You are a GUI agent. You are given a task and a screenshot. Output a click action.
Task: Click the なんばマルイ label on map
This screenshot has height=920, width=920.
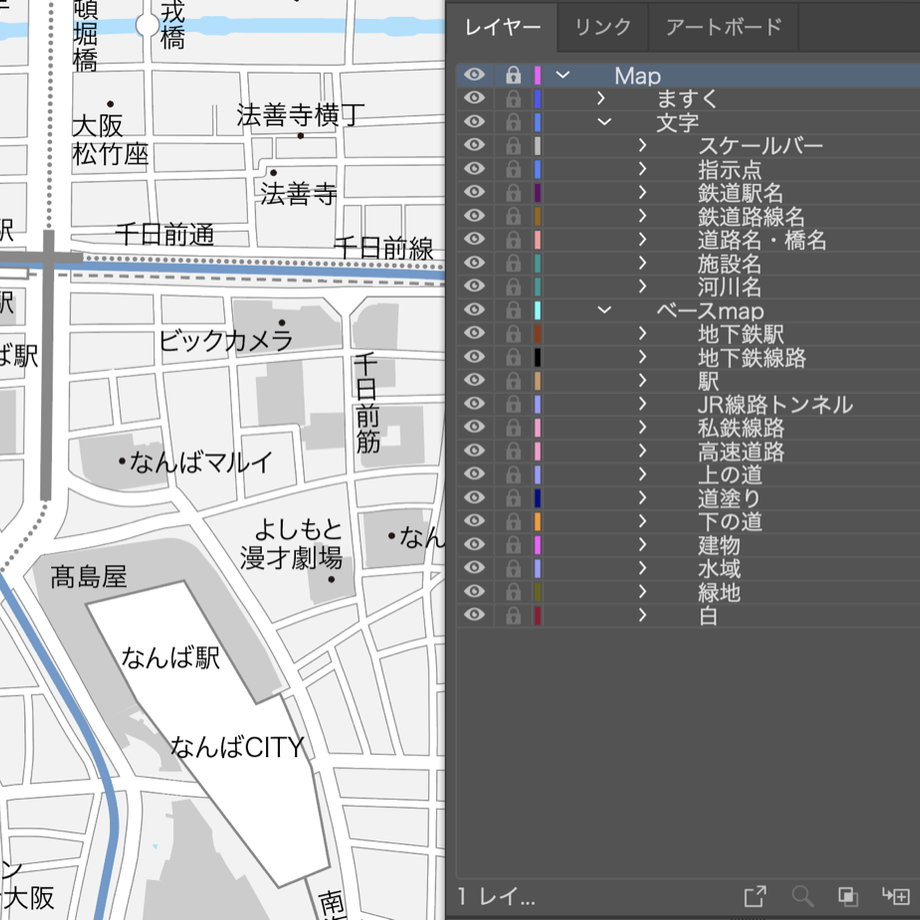click(x=201, y=462)
